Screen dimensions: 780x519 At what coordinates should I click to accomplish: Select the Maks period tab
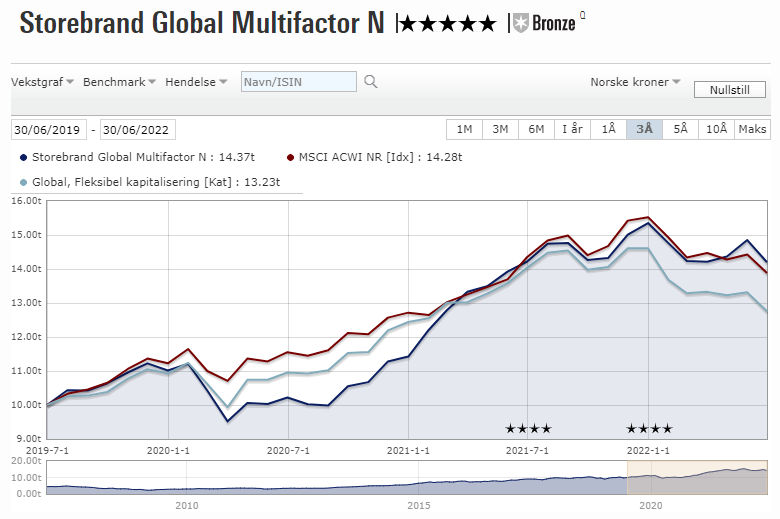click(x=752, y=129)
